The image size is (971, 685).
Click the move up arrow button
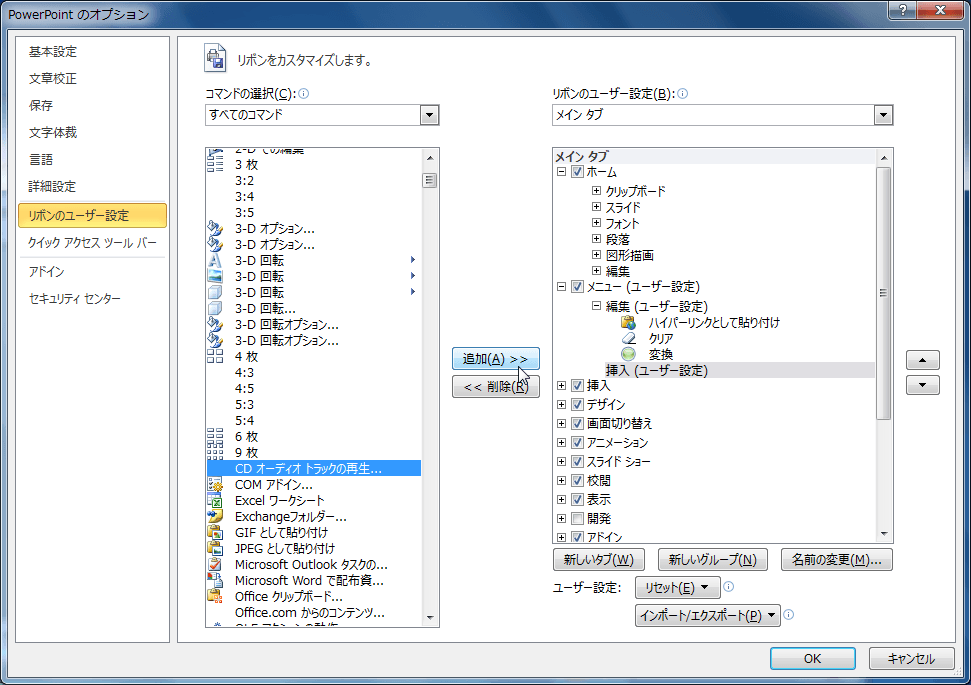(923, 360)
